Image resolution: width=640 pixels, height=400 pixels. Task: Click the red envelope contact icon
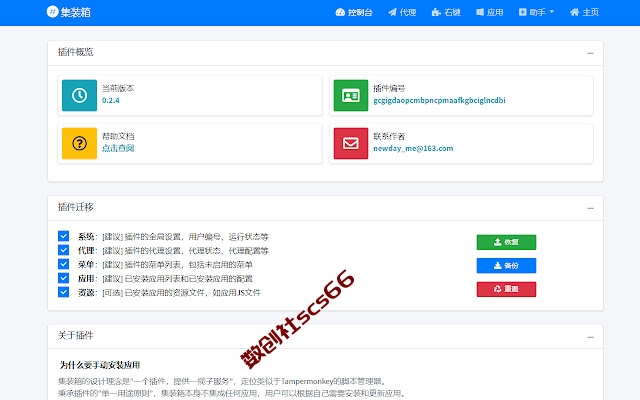pyautogui.click(x=351, y=143)
